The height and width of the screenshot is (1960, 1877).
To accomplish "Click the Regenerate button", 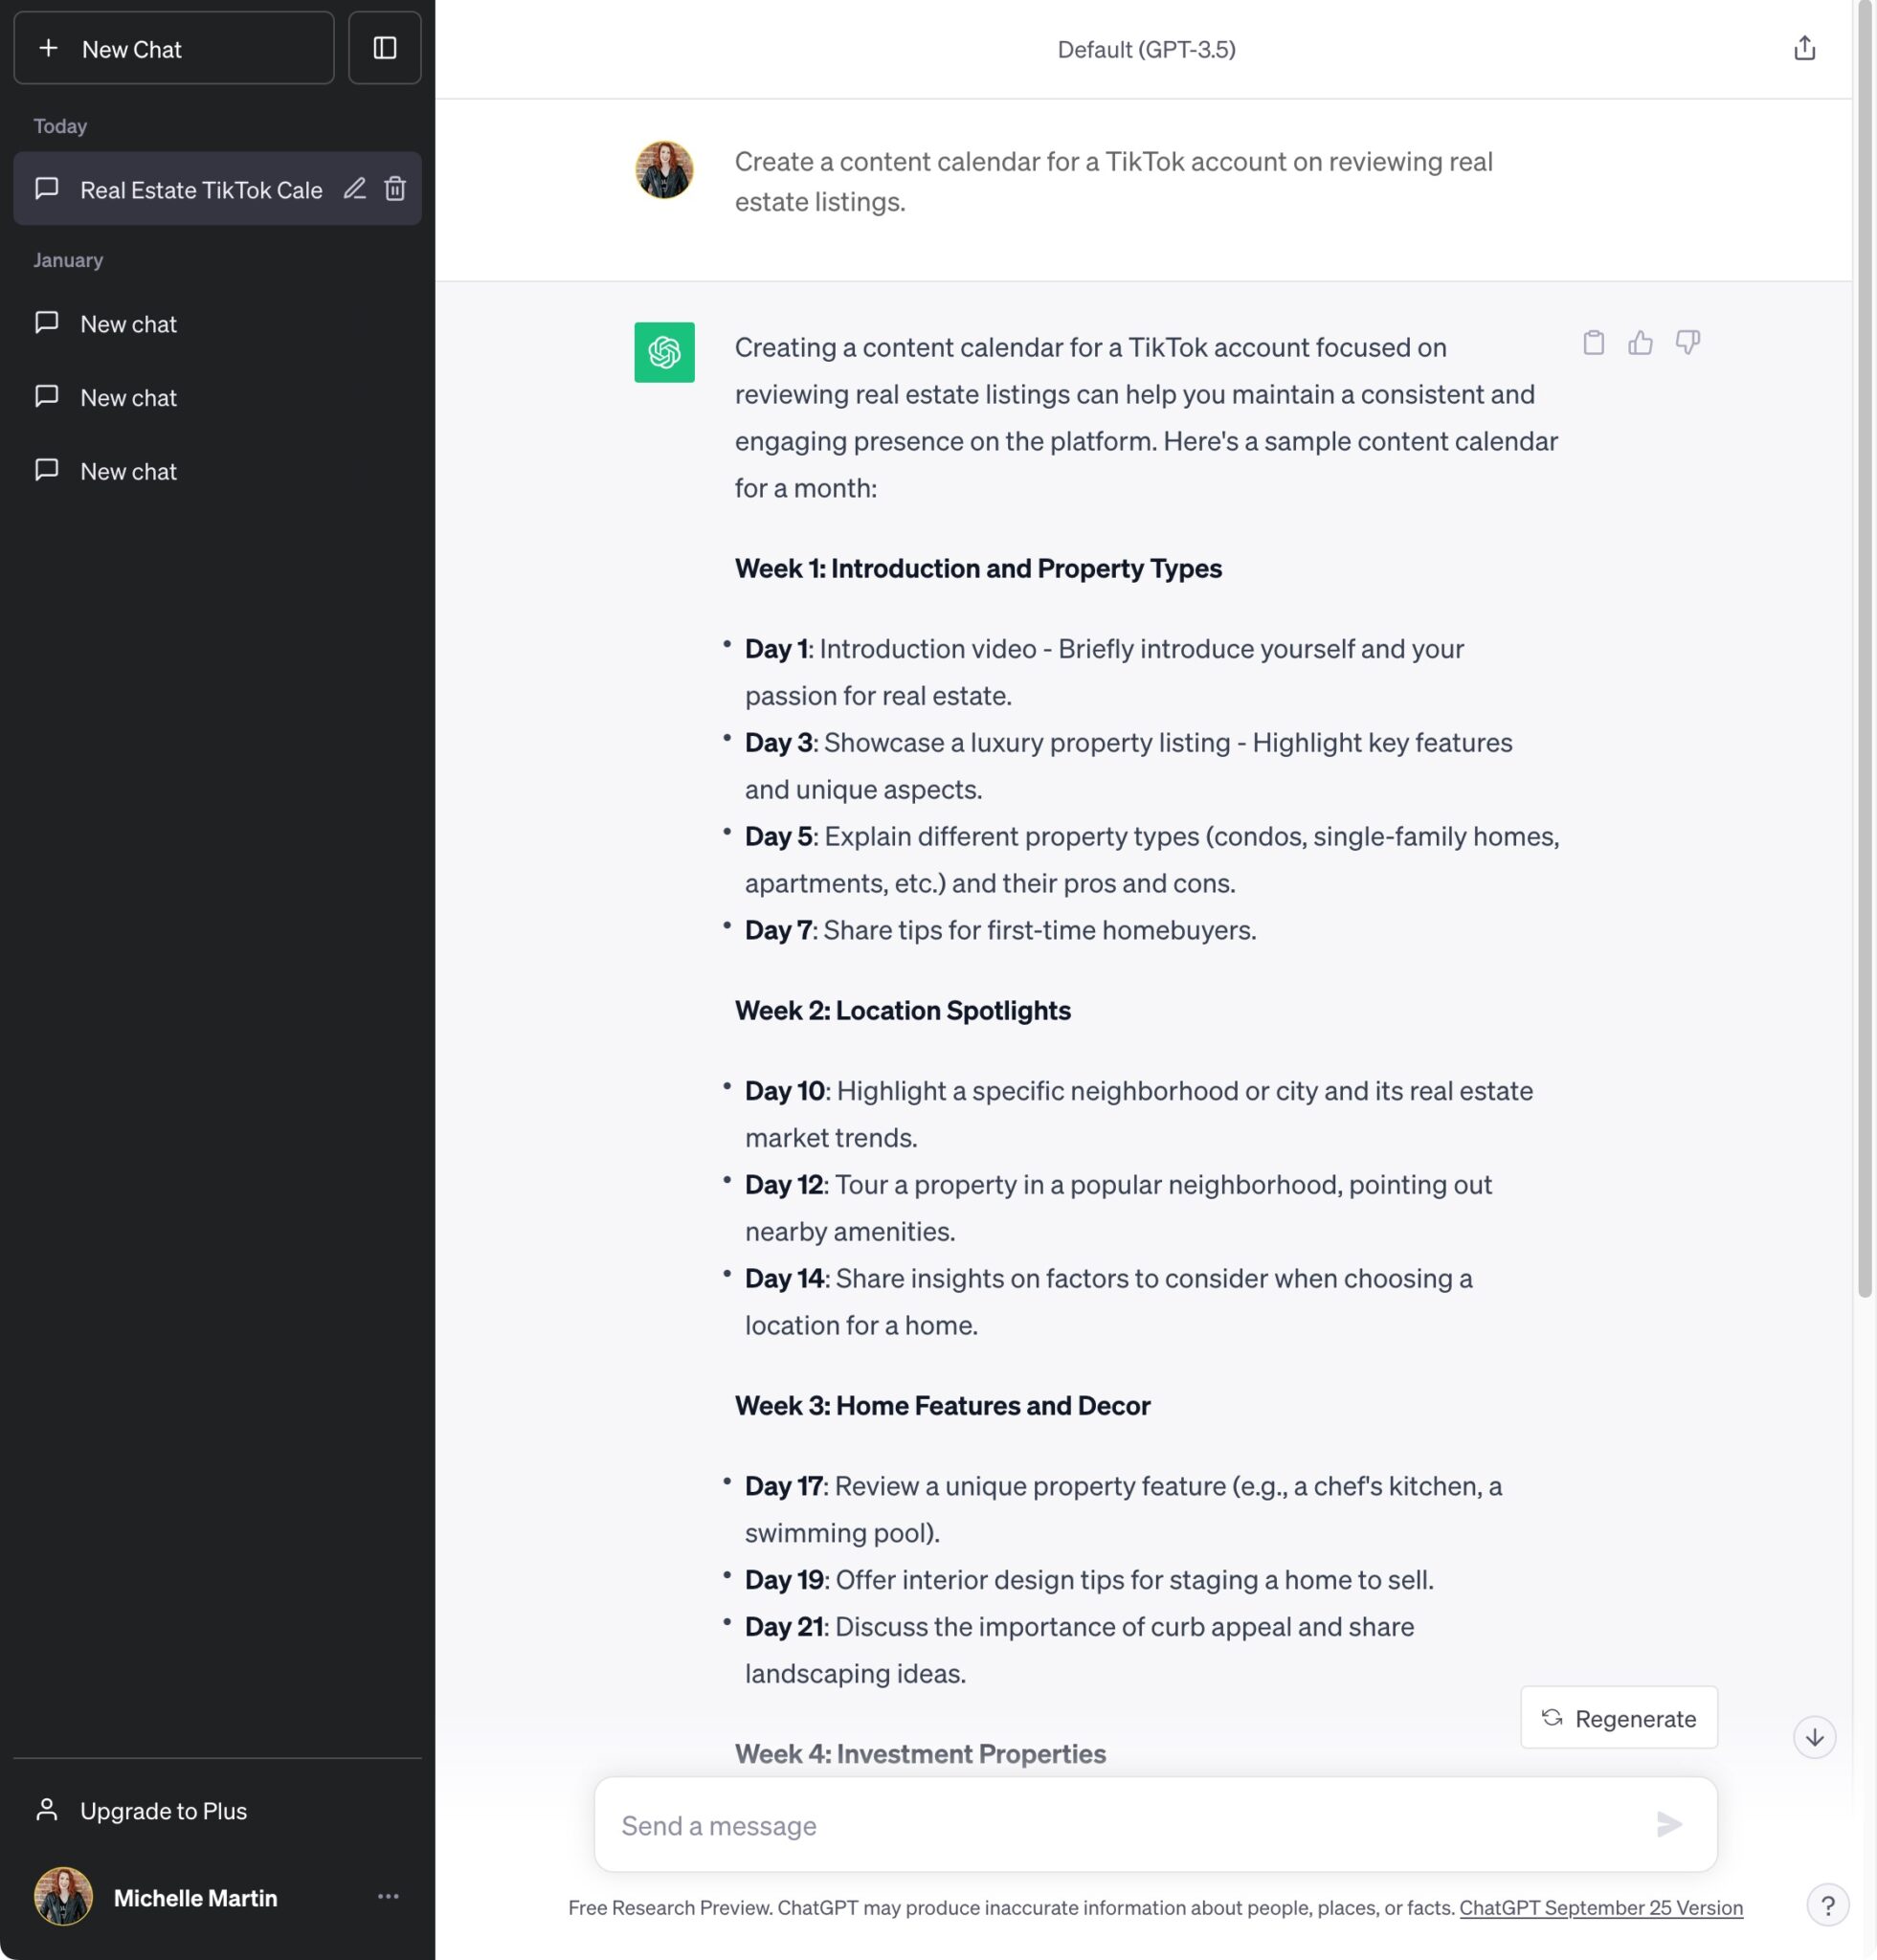I will tap(1617, 1718).
